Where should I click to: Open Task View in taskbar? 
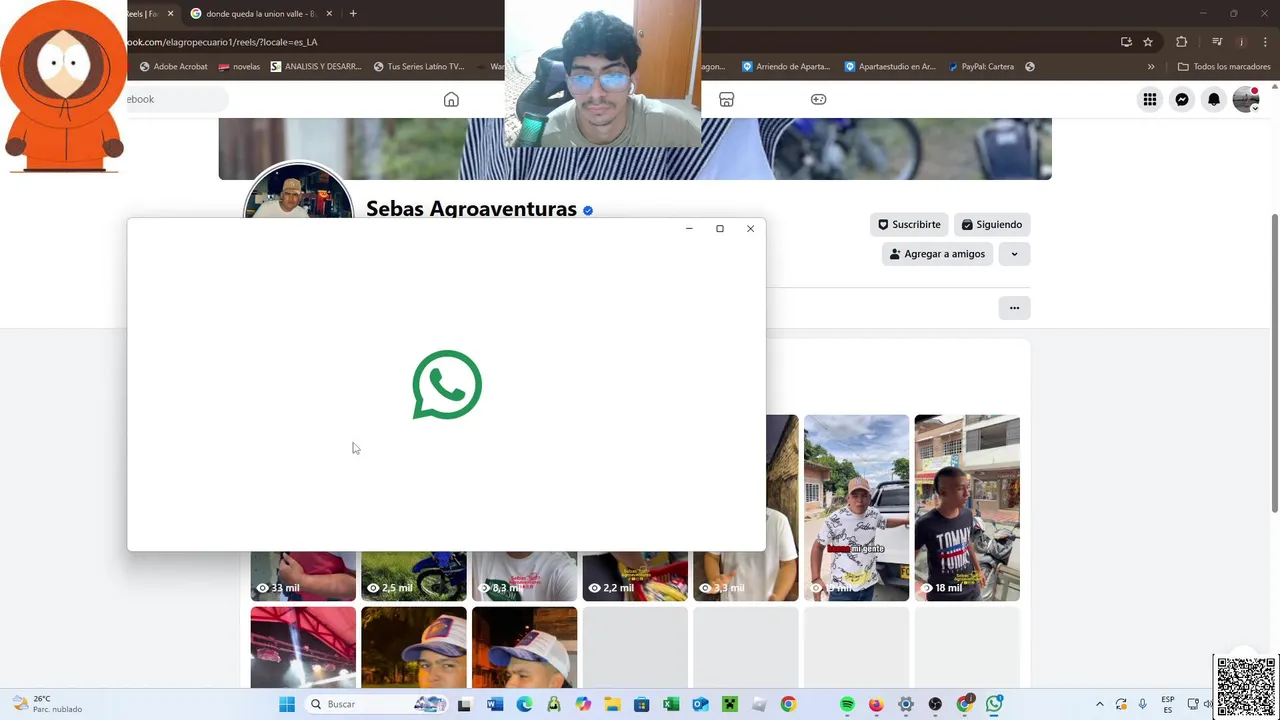point(464,704)
